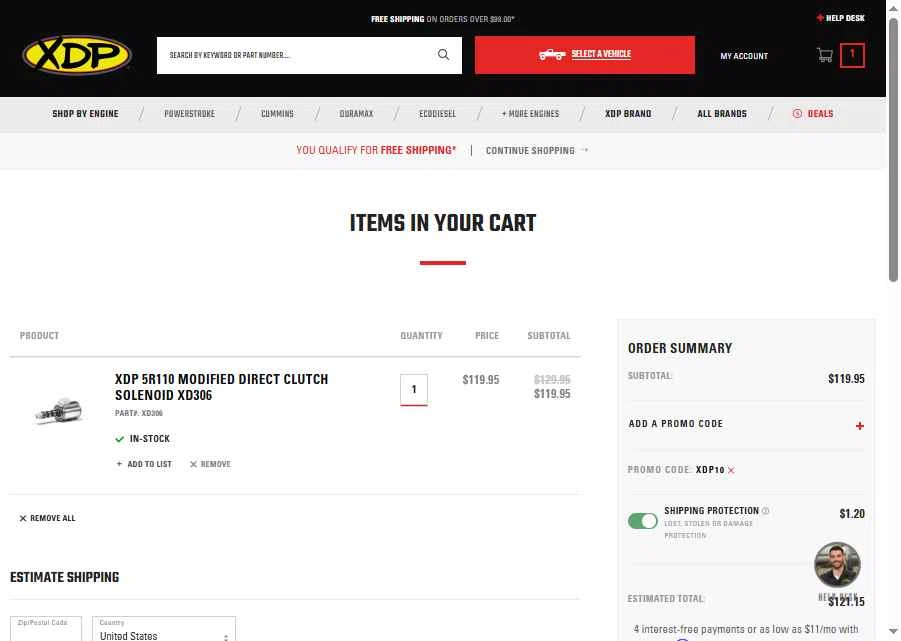Open Shop By Engine menu
The width and height of the screenshot is (901, 641).
click(x=85, y=114)
